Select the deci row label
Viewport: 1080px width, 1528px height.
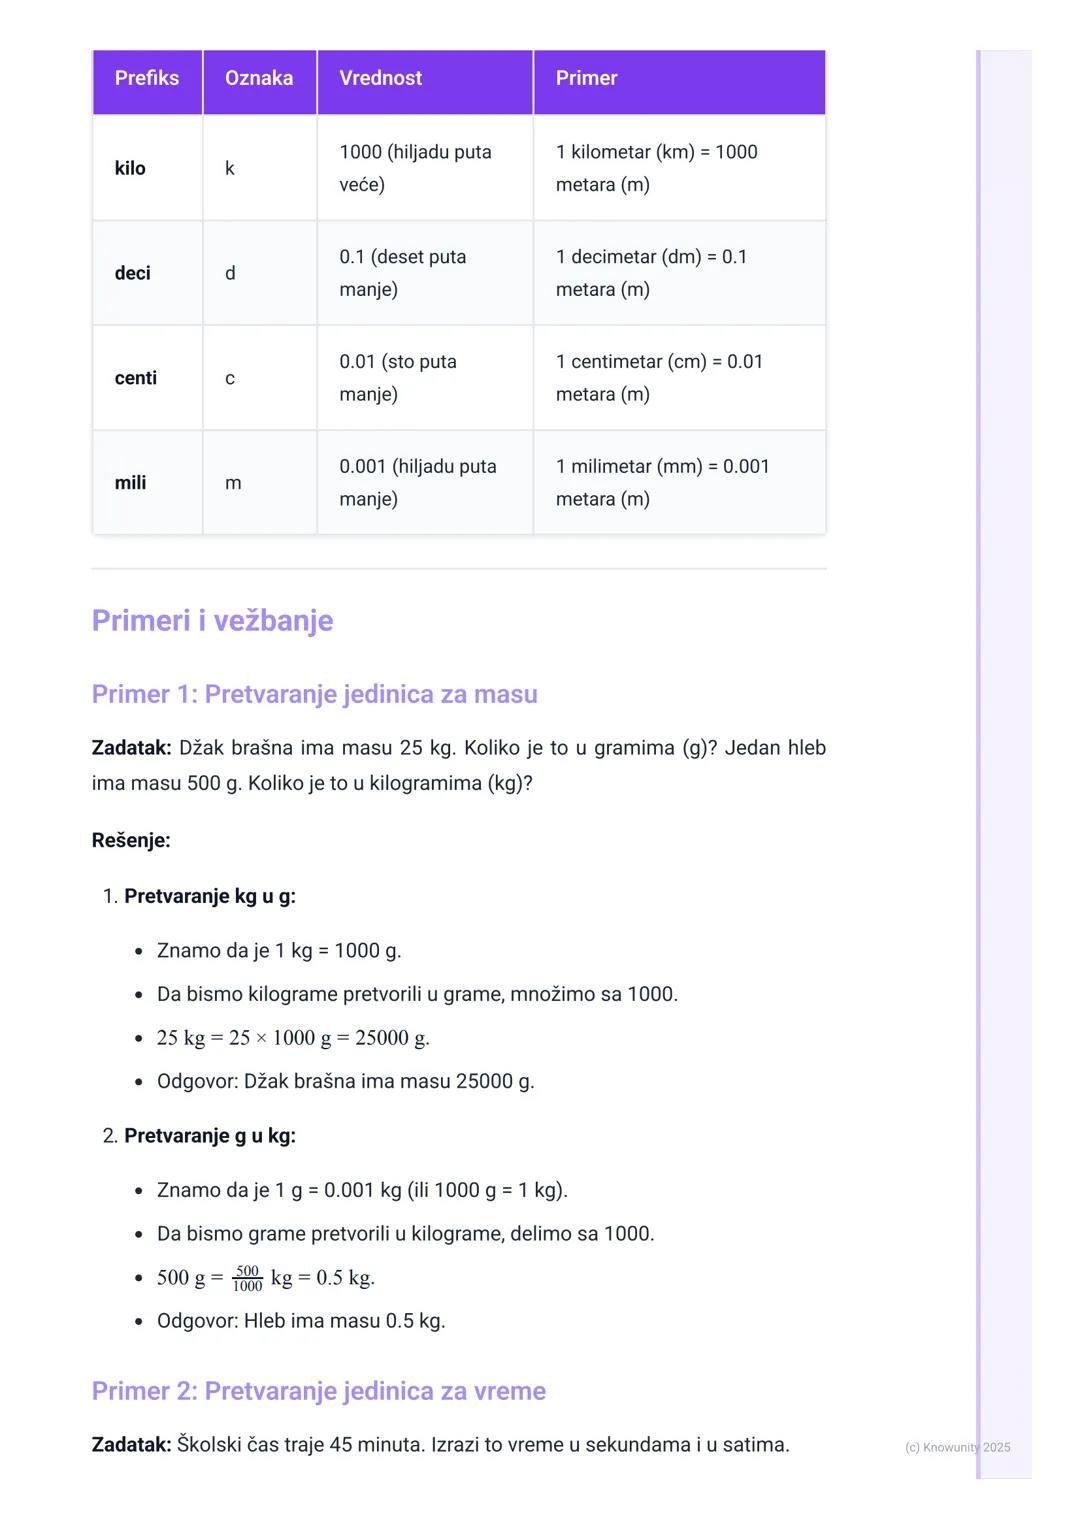coord(132,273)
